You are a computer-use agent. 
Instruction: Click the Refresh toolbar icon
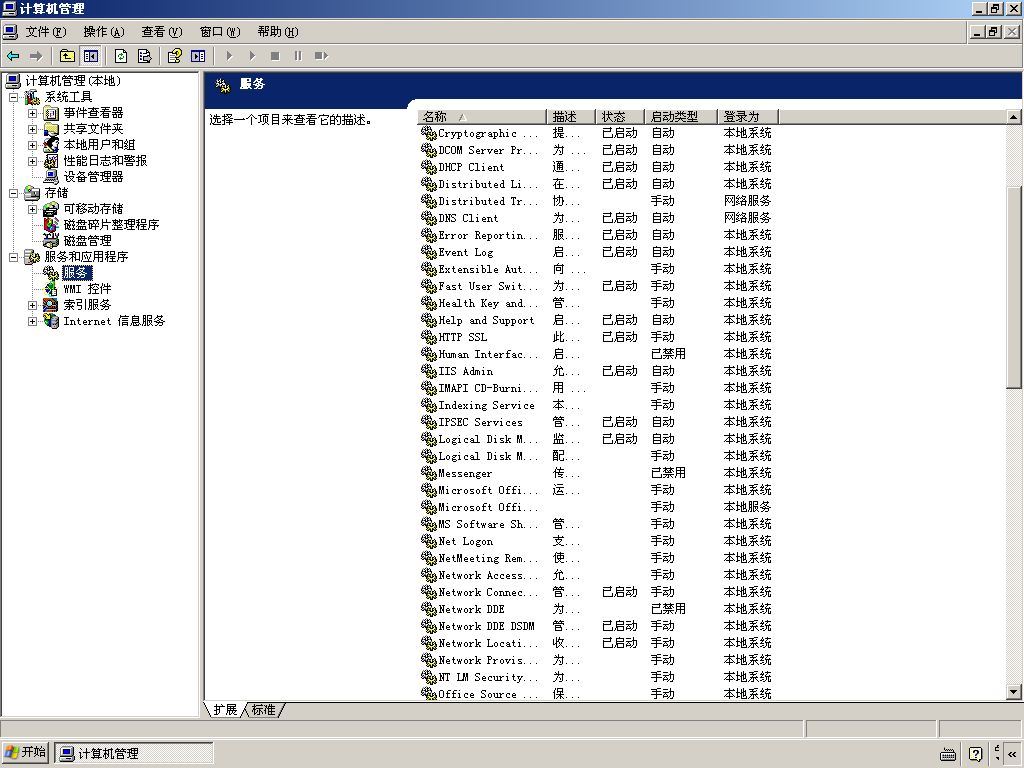pyautogui.click(x=121, y=56)
